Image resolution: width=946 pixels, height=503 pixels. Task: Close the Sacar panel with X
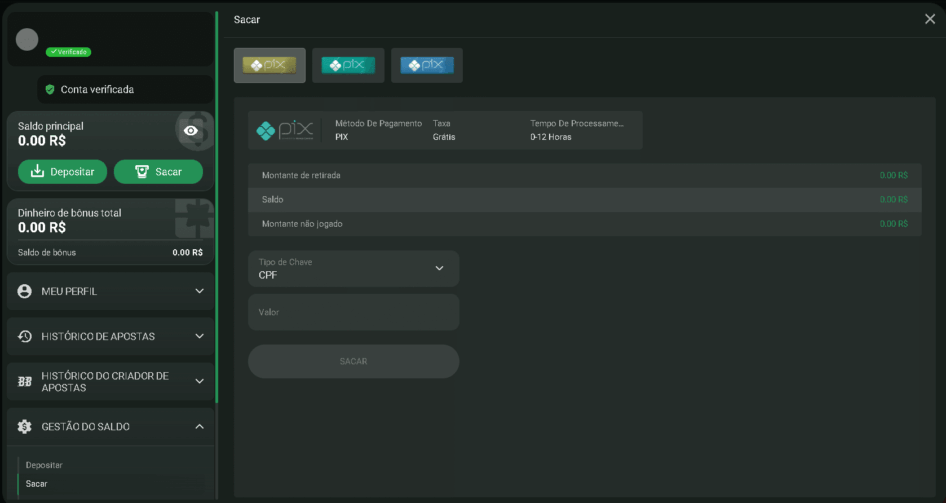[x=930, y=19]
